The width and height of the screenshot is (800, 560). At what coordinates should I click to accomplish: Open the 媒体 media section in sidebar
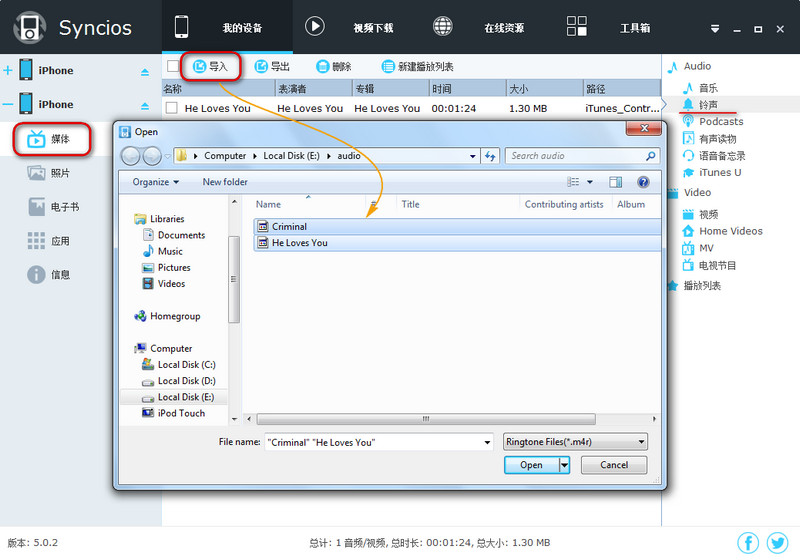tap(49, 139)
